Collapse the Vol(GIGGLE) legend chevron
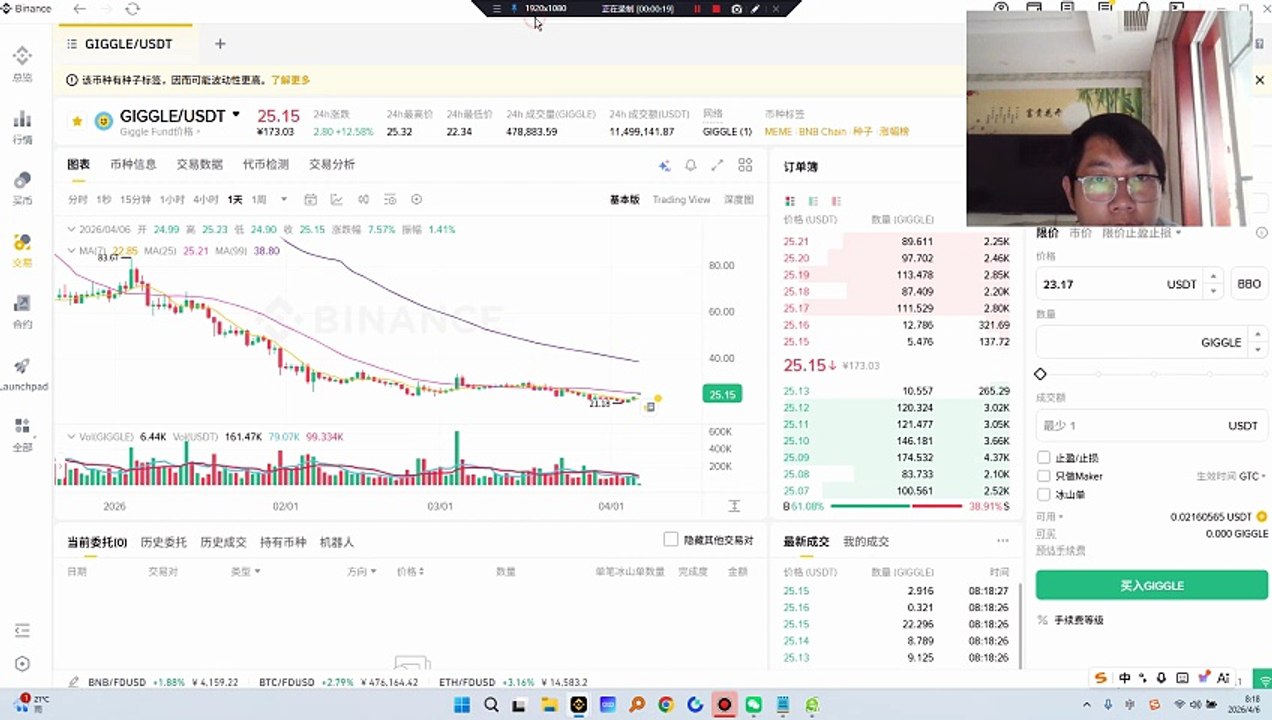This screenshot has width=1272, height=720. click(71, 437)
